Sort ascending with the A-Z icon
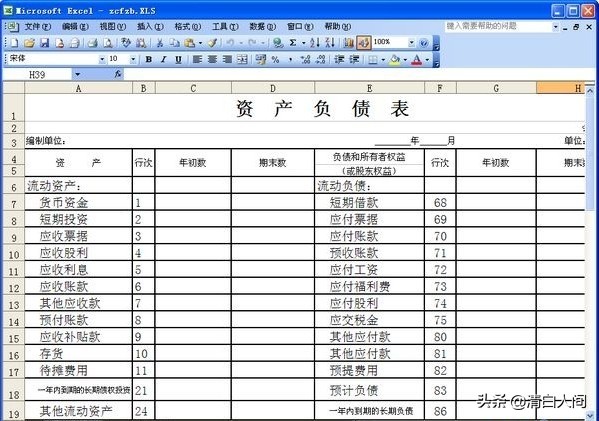The image size is (599, 421). point(315,43)
